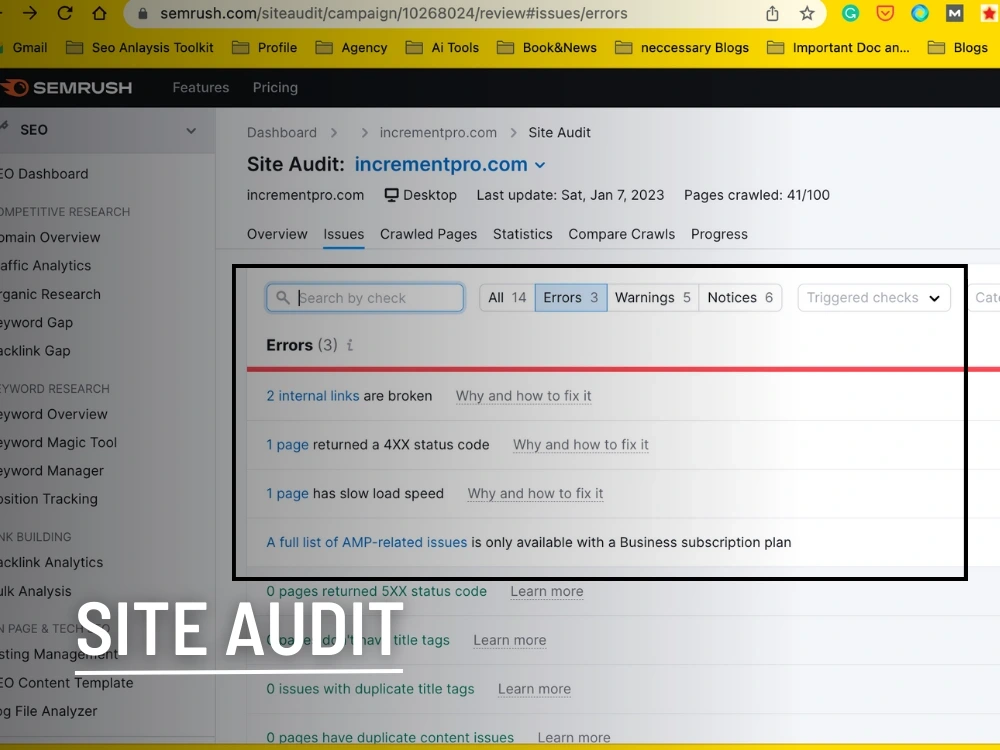The width and height of the screenshot is (1000, 750).
Task: Filter issues by Warnings 5
Action: pyautogui.click(x=652, y=298)
